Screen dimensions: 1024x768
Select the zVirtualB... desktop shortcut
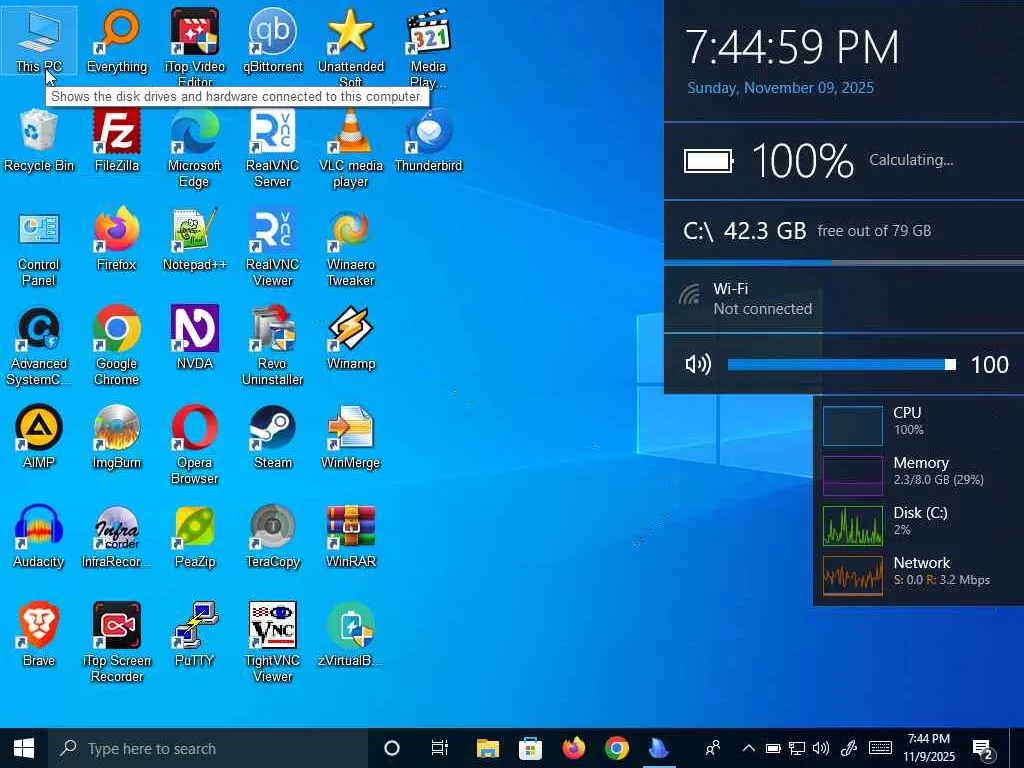click(x=351, y=635)
